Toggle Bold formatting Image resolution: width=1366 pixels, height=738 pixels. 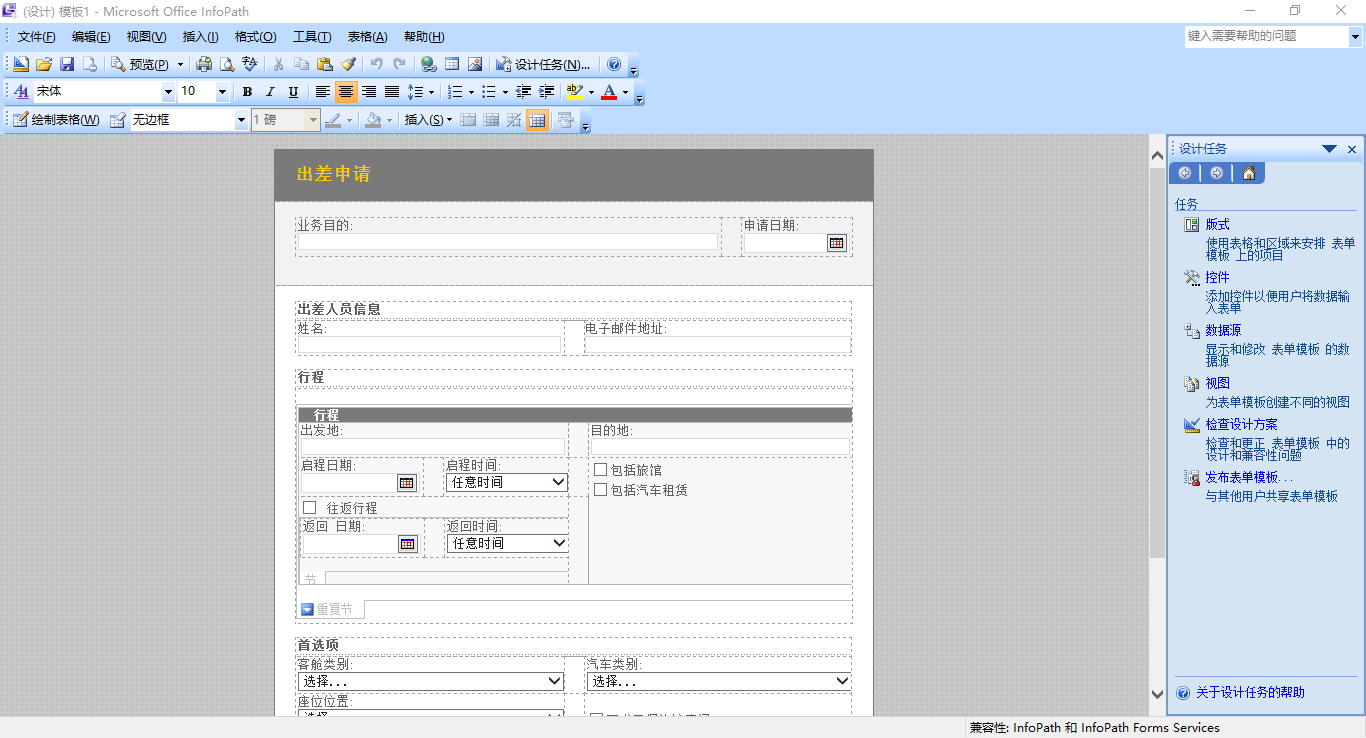coord(247,92)
